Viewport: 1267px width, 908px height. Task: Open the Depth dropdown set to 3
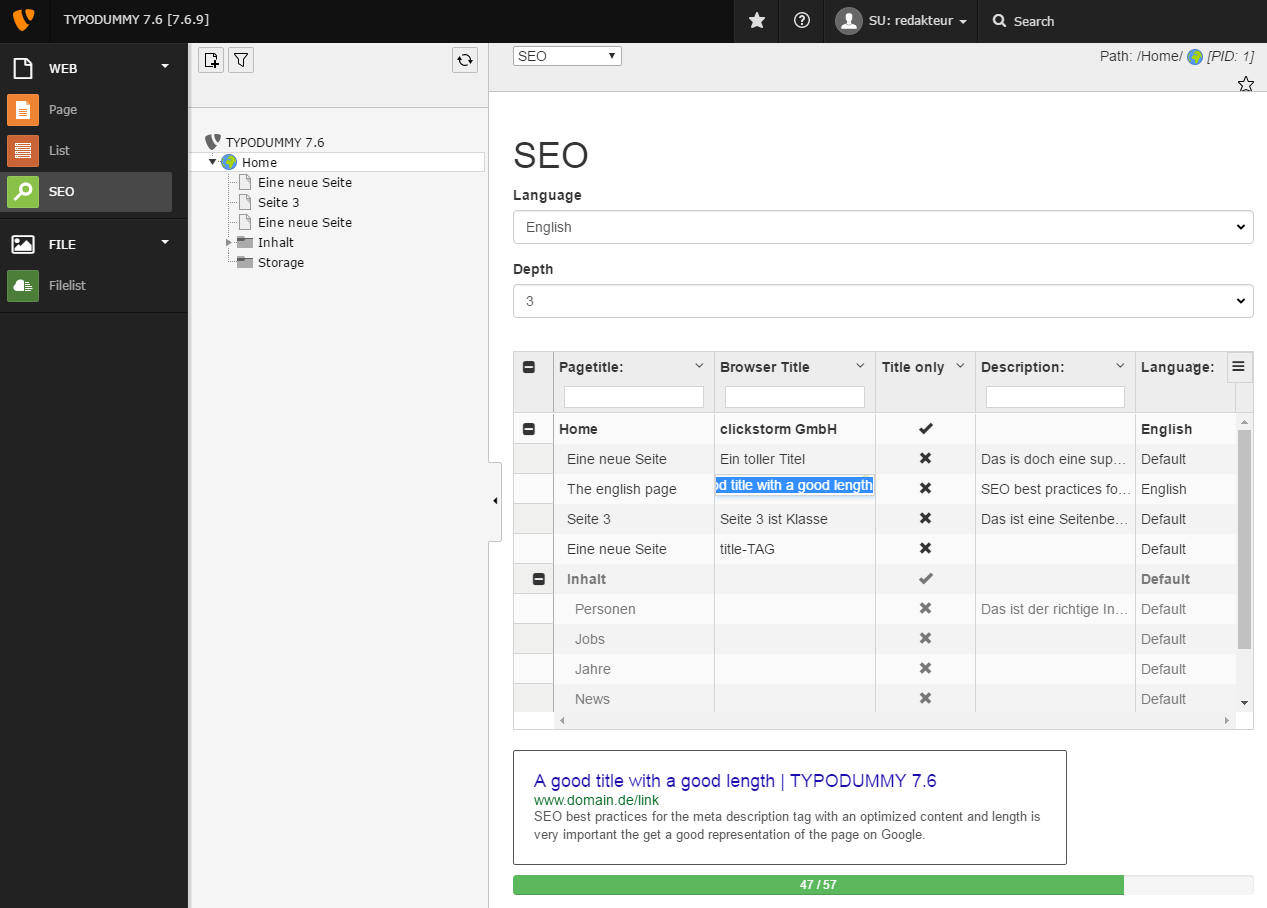pos(882,301)
